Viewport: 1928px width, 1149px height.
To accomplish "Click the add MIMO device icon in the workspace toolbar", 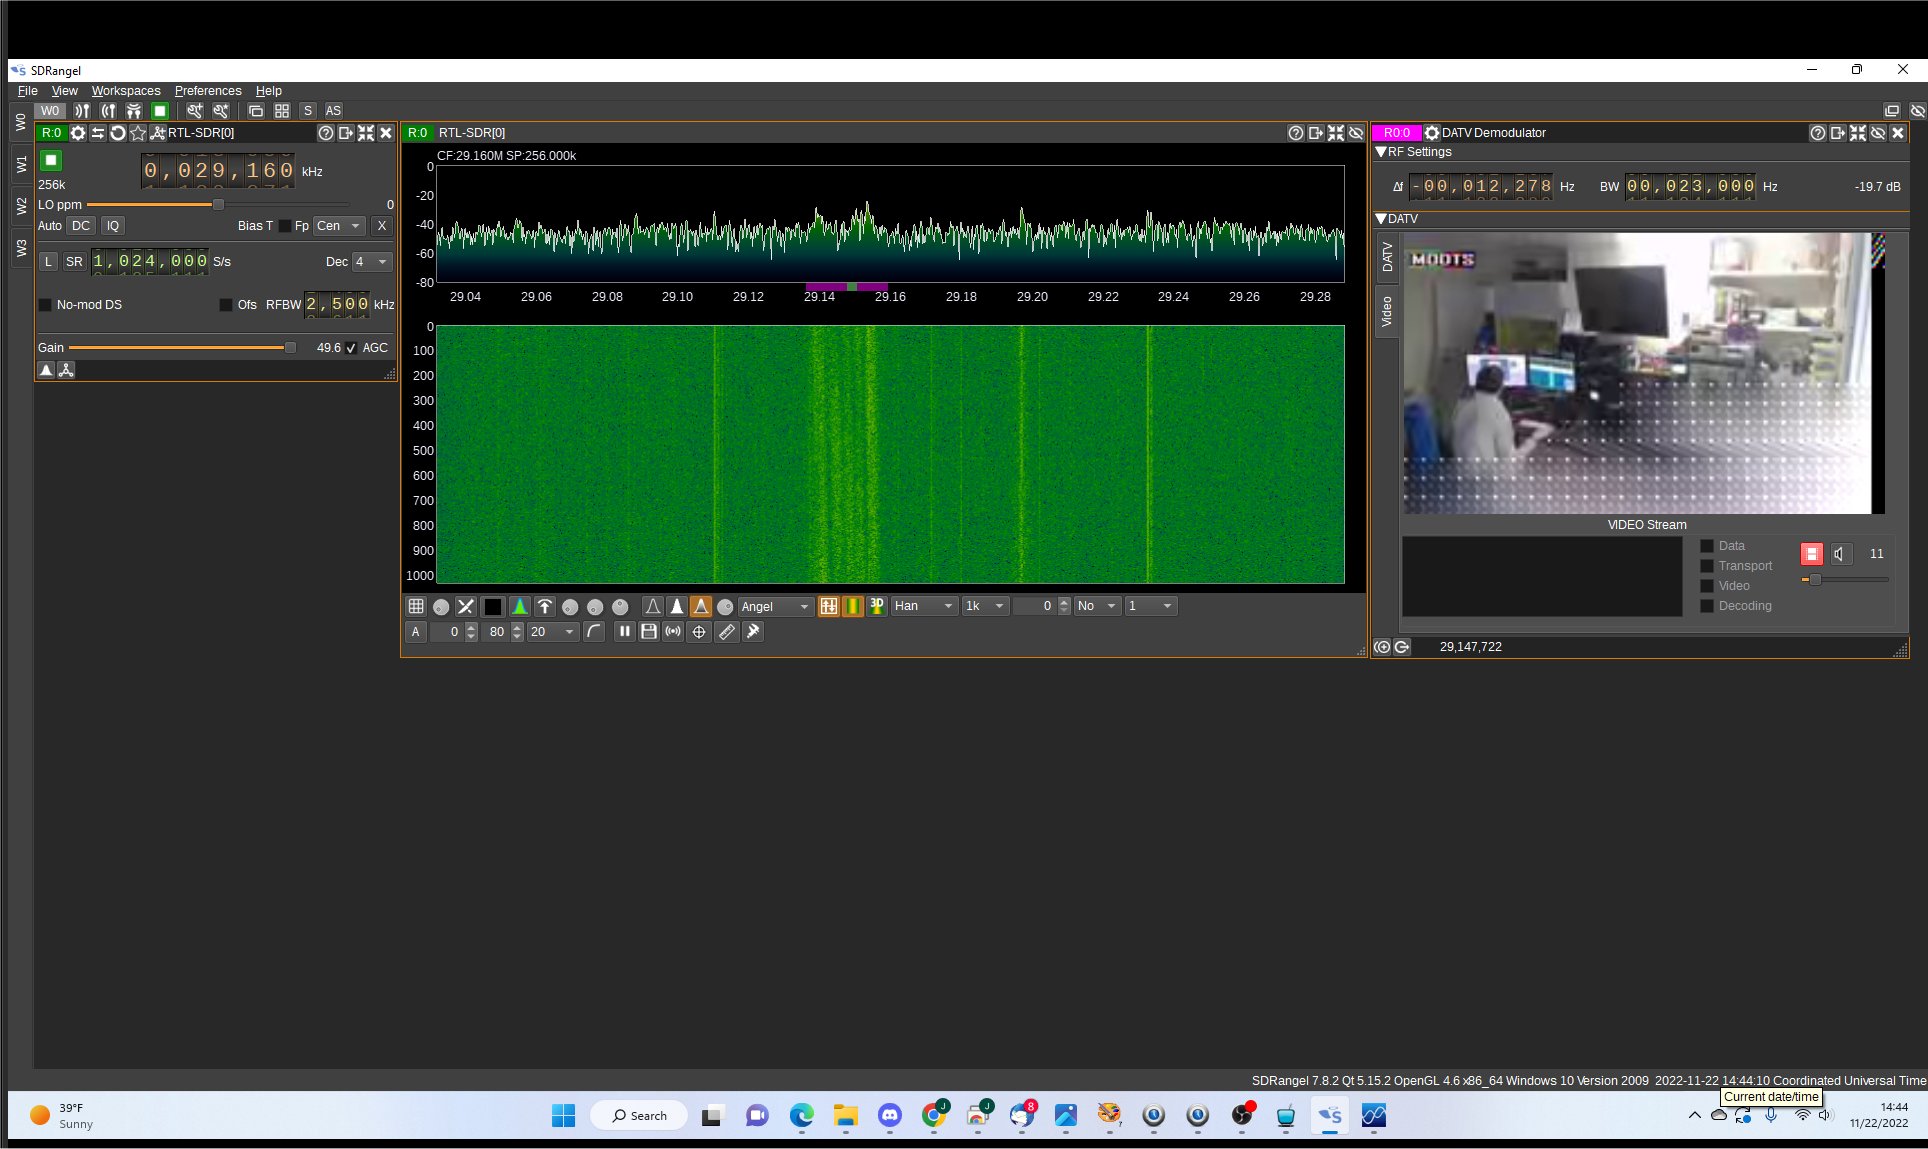I will (x=133, y=111).
